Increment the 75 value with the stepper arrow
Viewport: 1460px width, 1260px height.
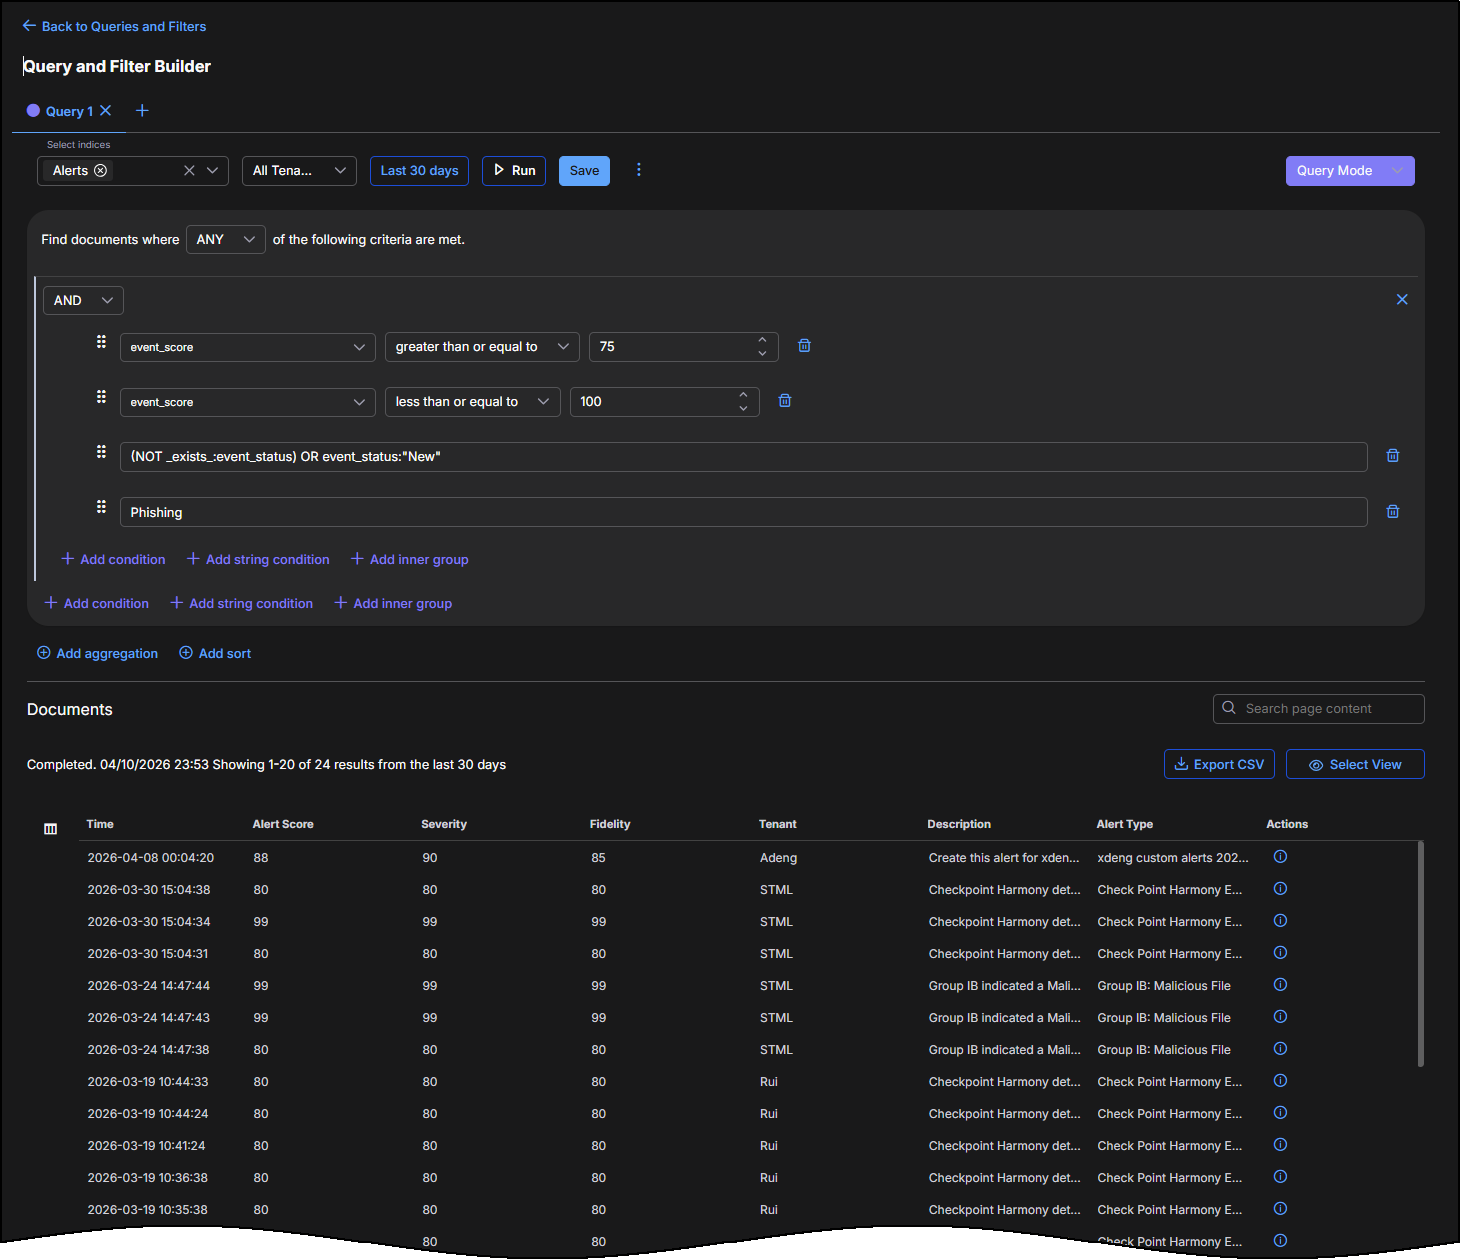tap(761, 340)
